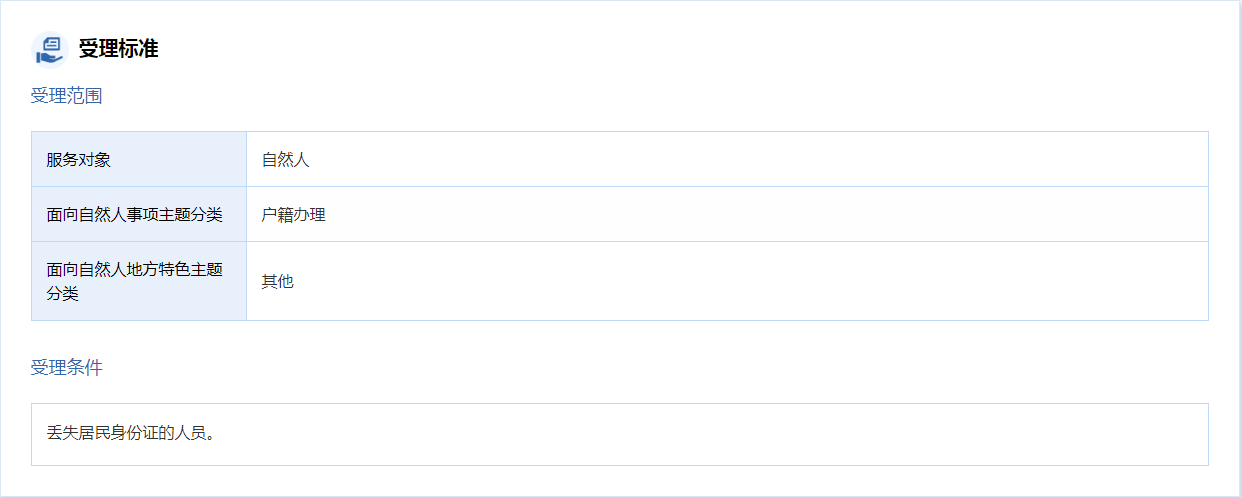1242x498 pixels.
Task: Click the empty area right of 其他
Action: (750, 281)
